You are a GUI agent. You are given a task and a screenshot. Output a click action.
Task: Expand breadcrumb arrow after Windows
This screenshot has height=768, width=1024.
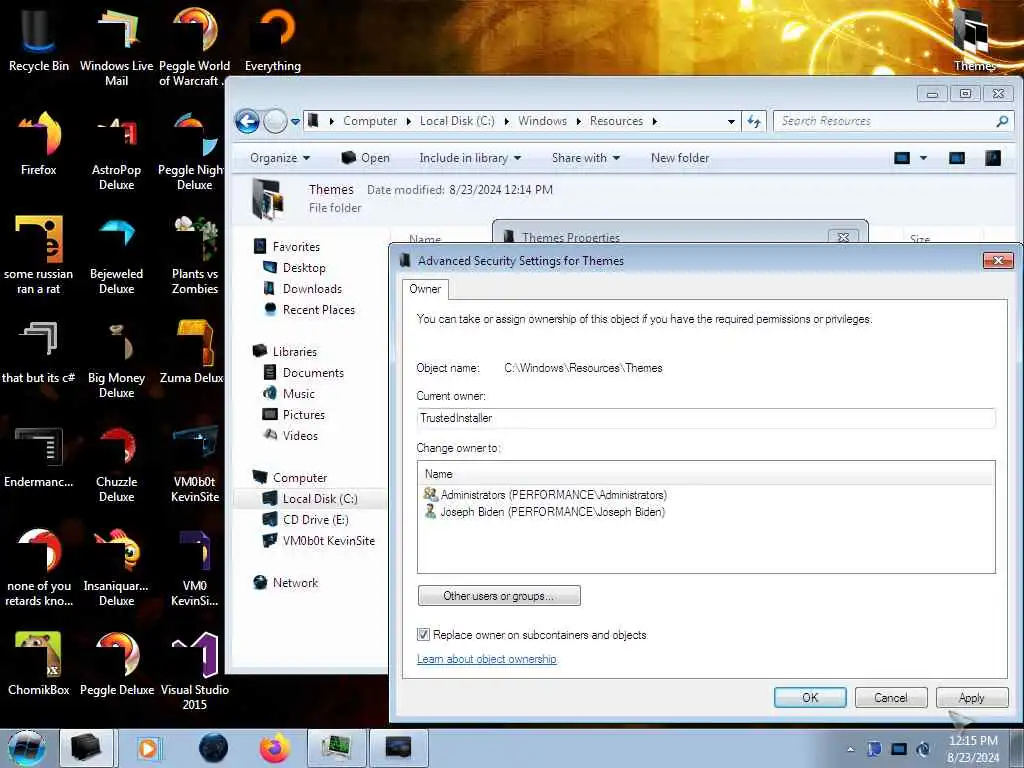coord(579,121)
